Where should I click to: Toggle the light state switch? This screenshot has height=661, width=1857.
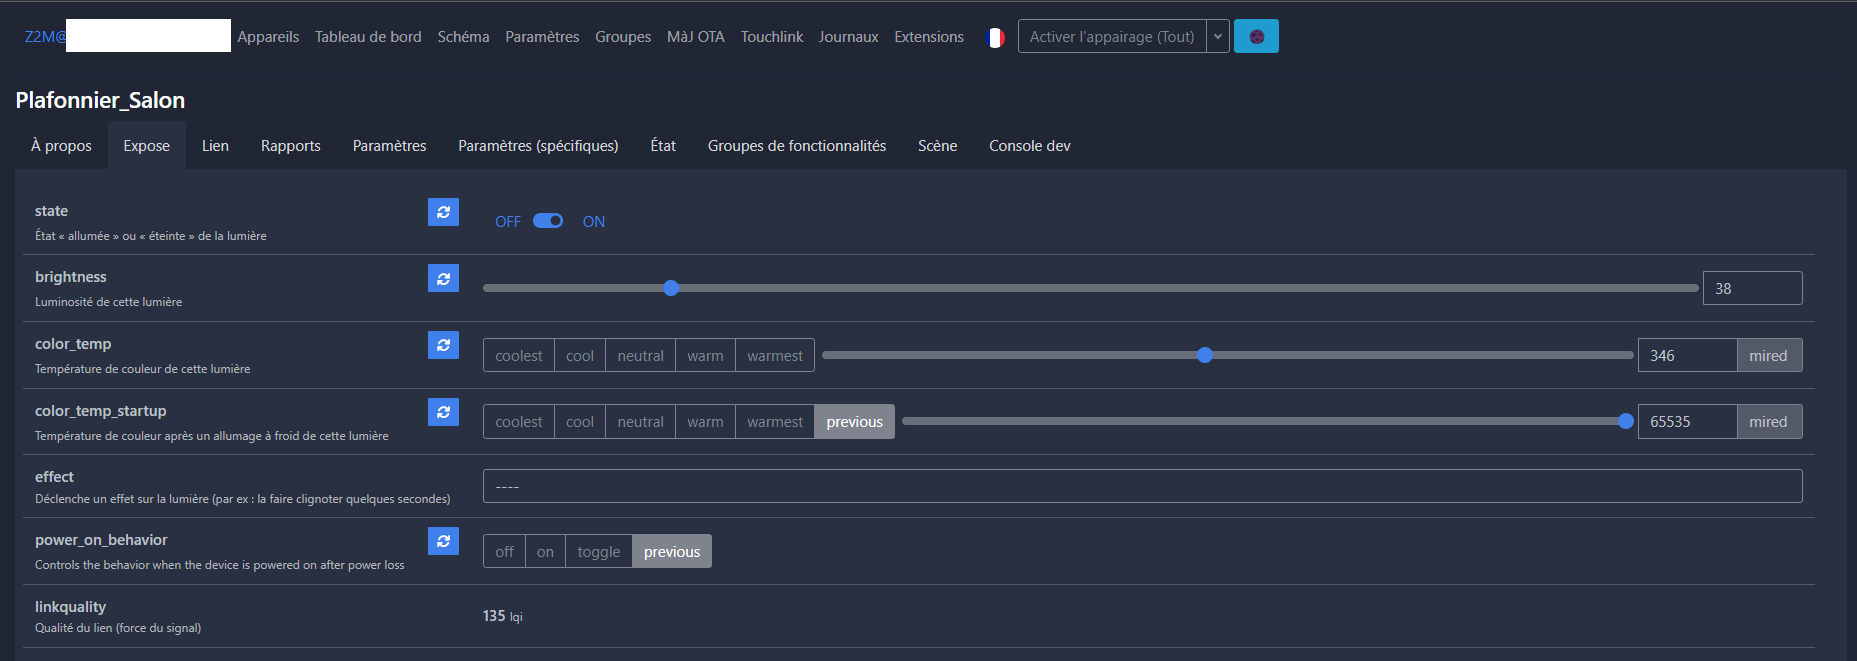click(x=548, y=221)
